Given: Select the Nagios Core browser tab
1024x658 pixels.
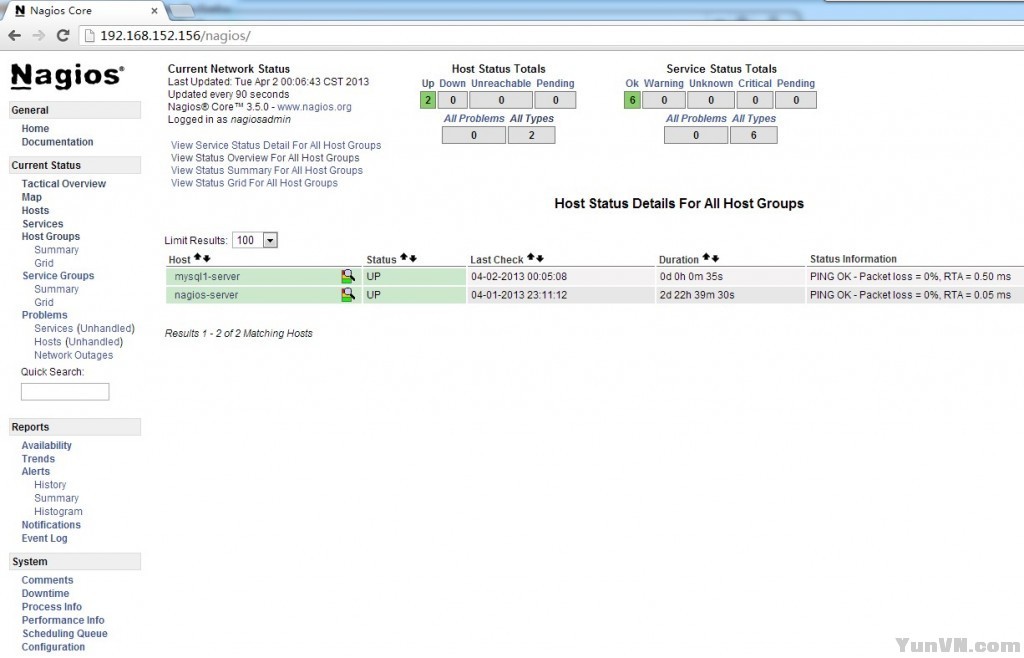Looking at the screenshot, I should (85, 10).
